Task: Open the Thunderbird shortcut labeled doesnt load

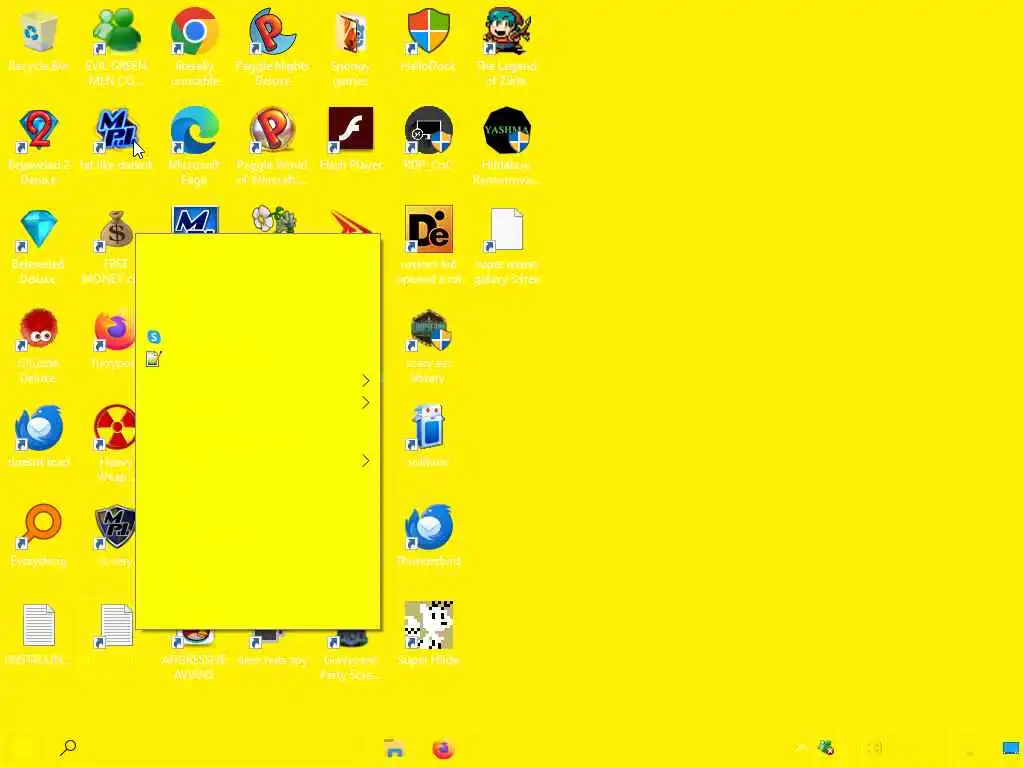Action: click(39, 428)
